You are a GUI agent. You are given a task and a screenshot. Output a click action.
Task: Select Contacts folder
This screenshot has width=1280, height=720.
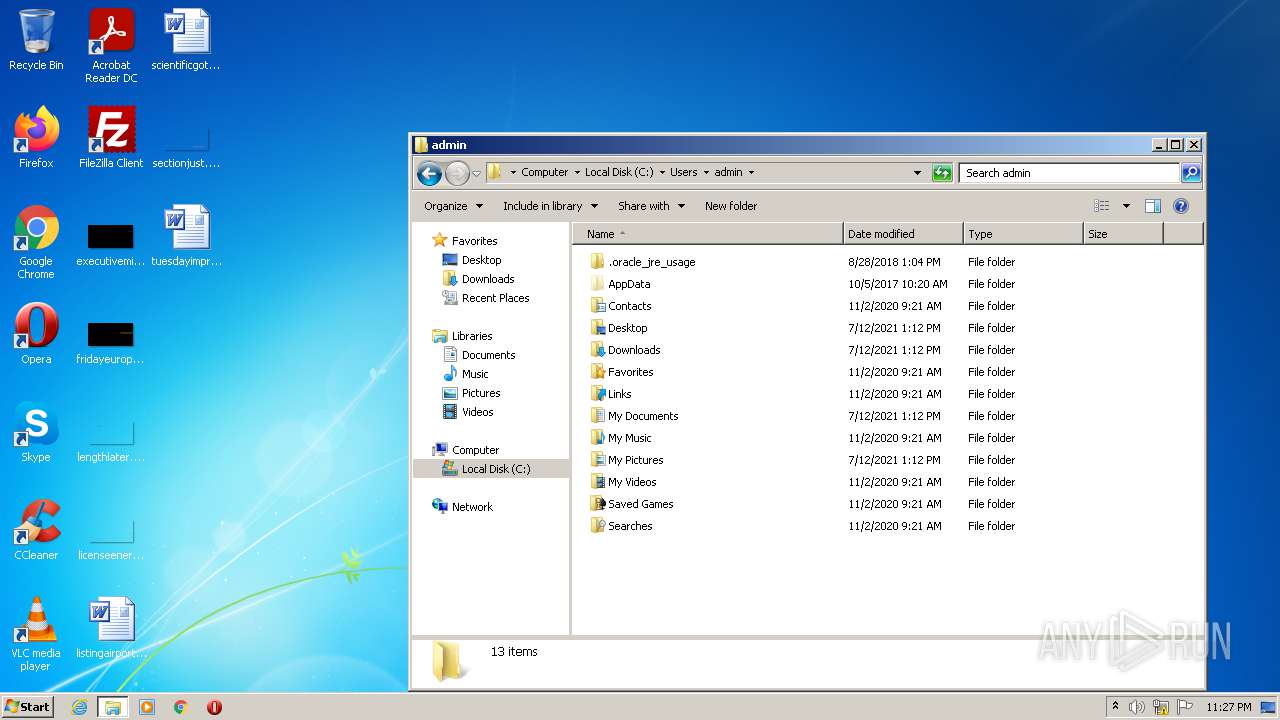[x=621, y=306]
